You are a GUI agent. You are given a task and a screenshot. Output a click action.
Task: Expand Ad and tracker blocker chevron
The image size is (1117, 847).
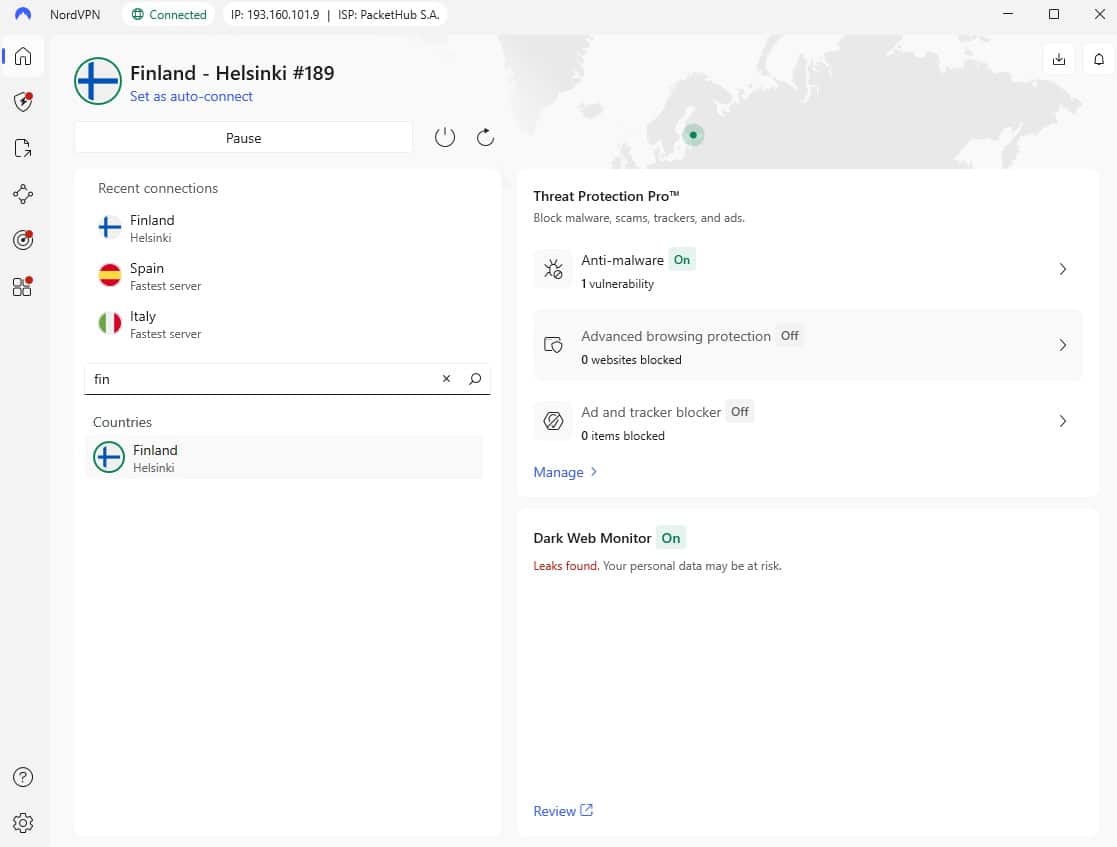click(x=1062, y=421)
